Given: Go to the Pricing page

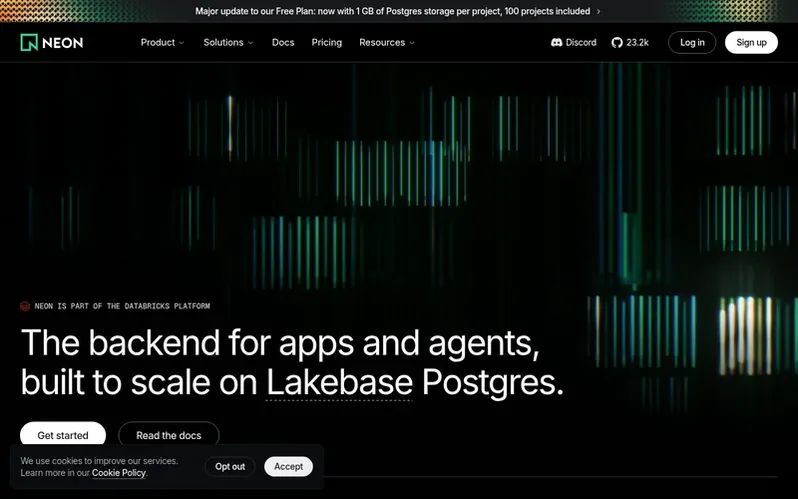Looking at the screenshot, I should [x=327, y=42].
